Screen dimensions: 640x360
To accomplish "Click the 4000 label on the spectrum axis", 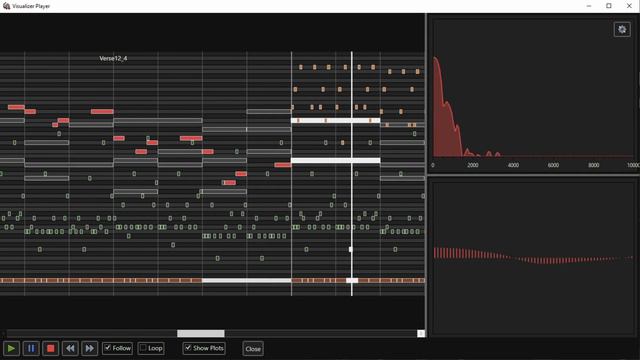I will [x=513, y=165].
